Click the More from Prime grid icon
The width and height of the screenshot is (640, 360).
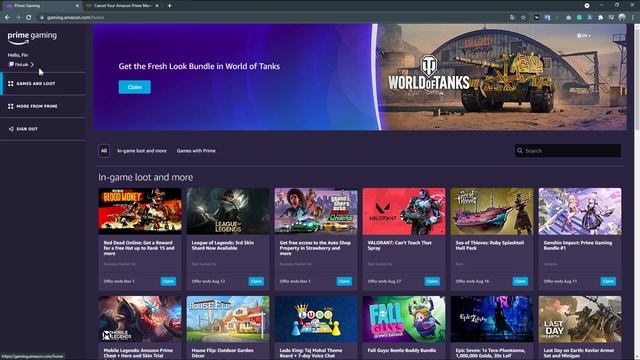point(11,106)
